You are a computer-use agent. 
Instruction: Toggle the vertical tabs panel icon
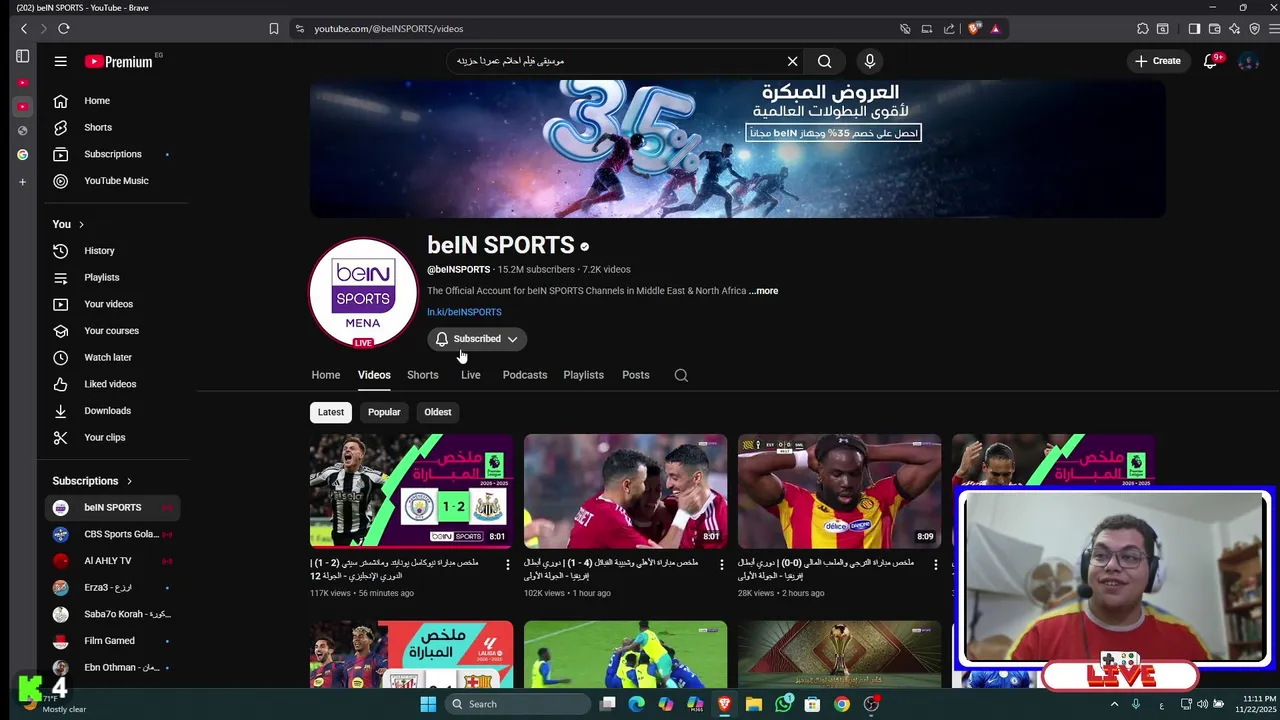click(22, 56)
